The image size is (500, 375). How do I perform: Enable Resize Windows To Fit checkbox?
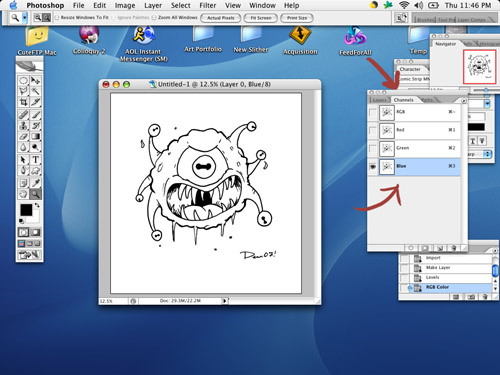pyautogui.click(x=57, y=17)
